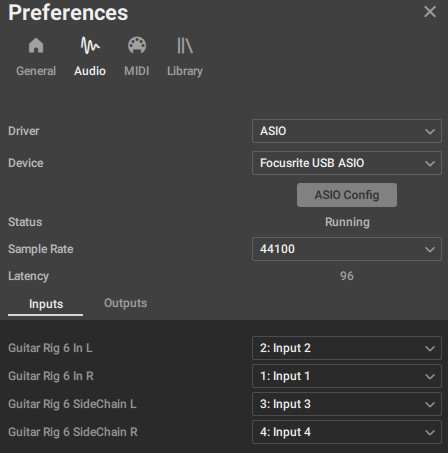
Task: Open the Guitar Rig 6 In L input dropdown
Action: tap(347, 348)
